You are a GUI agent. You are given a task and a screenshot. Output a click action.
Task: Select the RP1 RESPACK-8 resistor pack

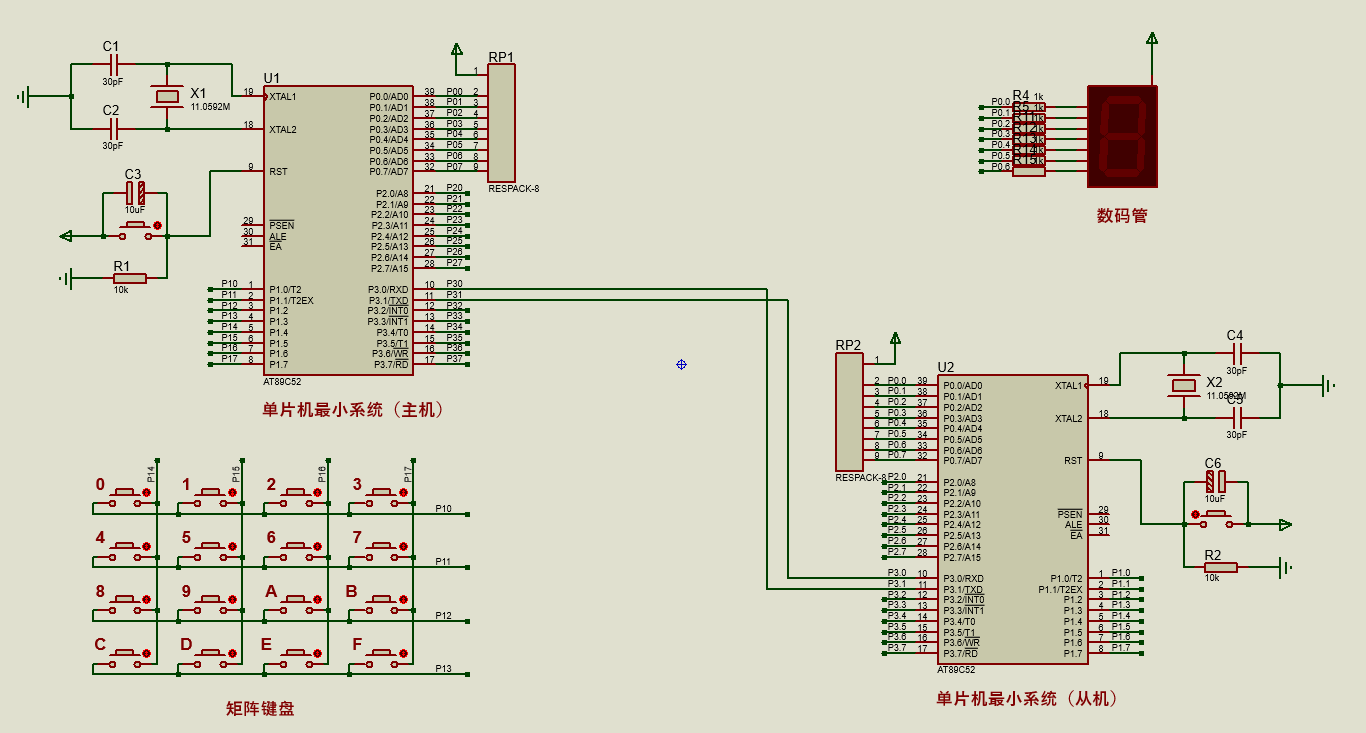[501, 123]
